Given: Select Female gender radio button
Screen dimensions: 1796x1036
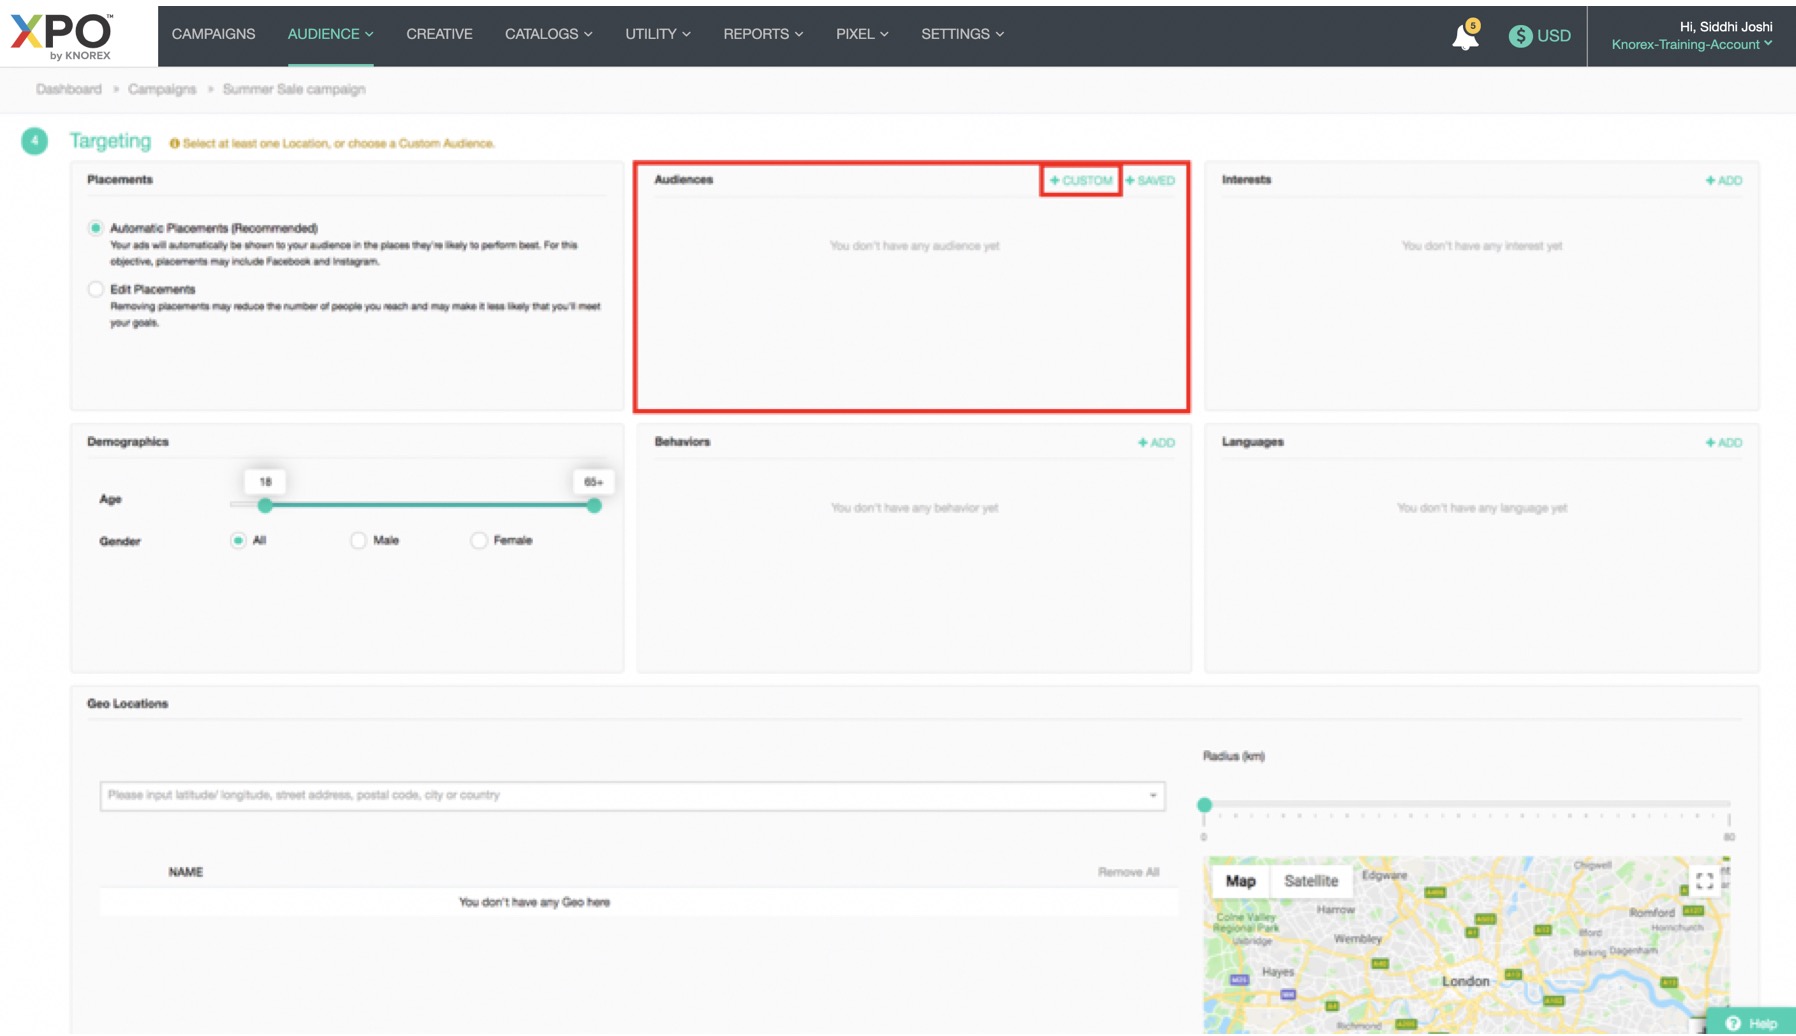Looking at the screenshot, I should coord(479,541).
